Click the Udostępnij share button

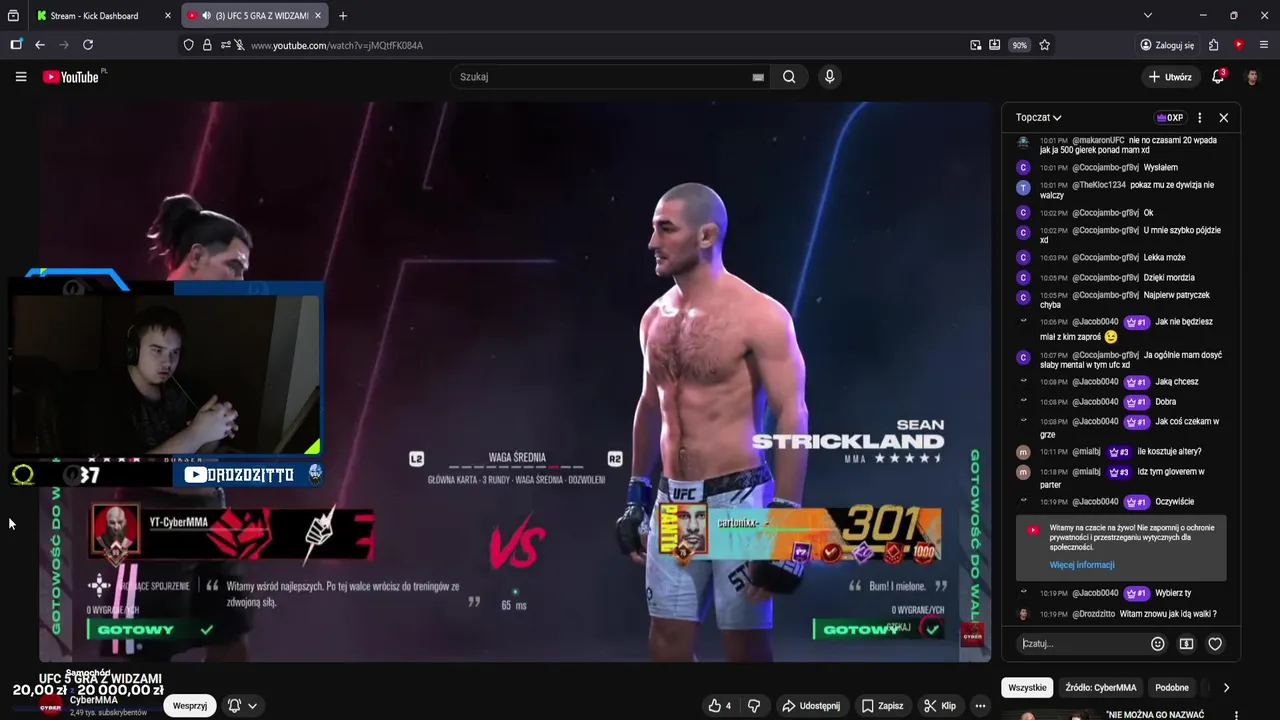tap(811, 706)
